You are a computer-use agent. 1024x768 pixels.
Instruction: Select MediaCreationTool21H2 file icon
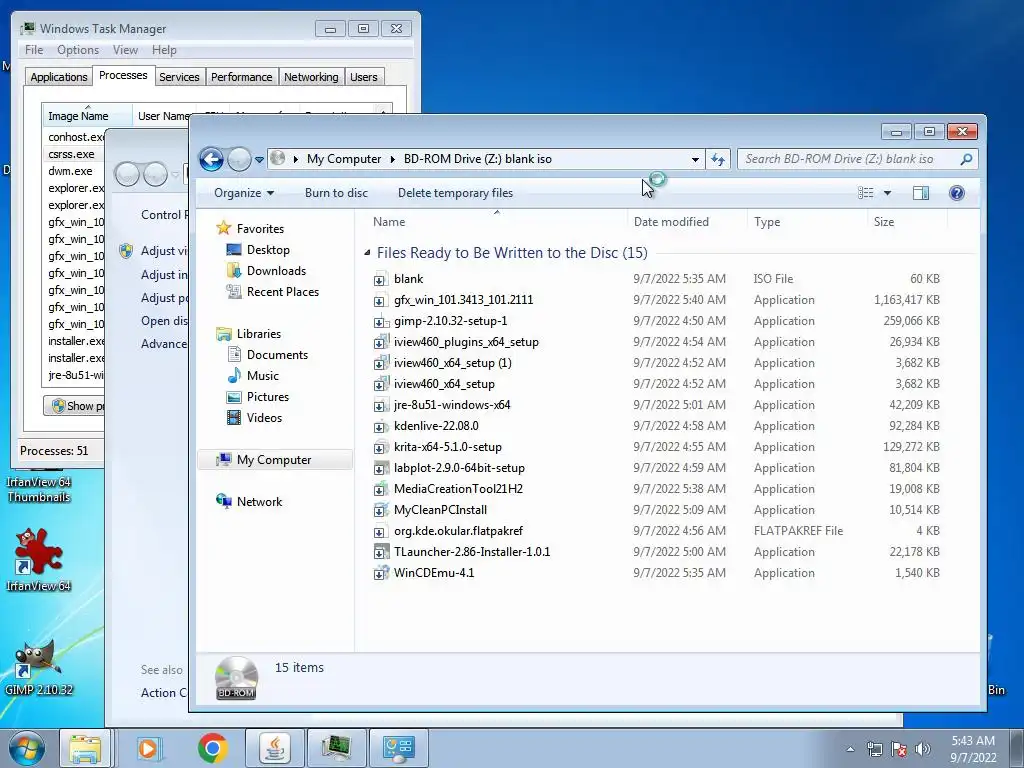click(x=379, y=489)
